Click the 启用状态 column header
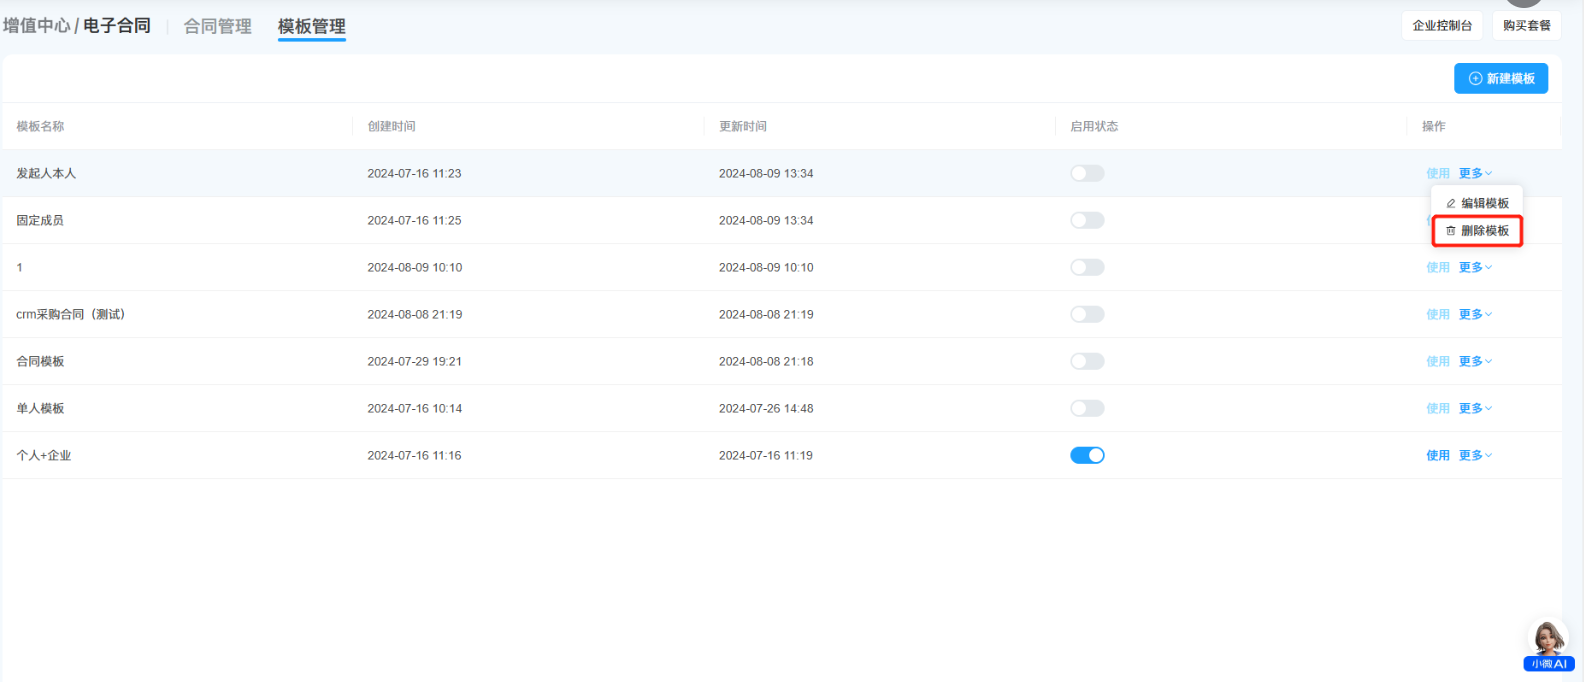The width and height of the screenshot is (1584, 682). click(1094, 126)
